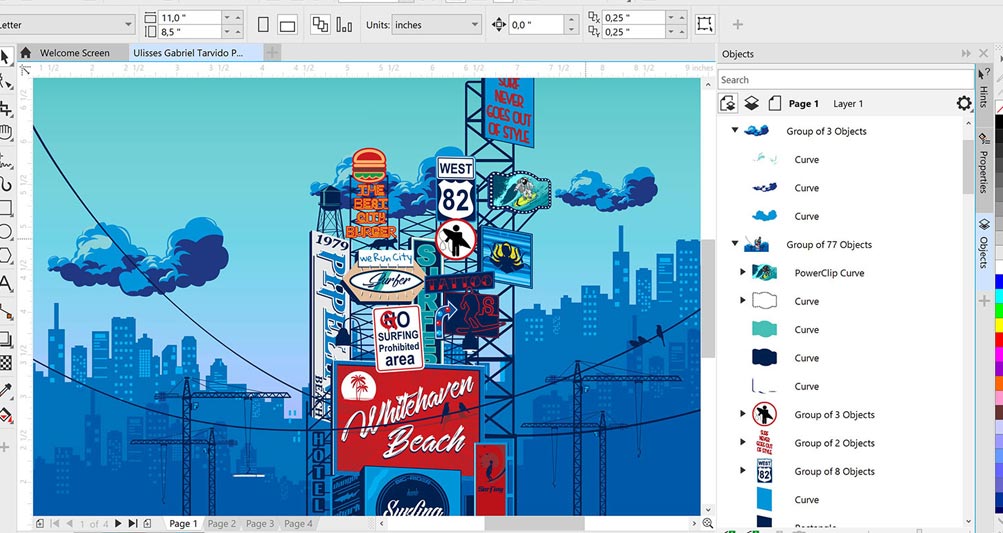Click the property bar quick customize plus

coord(738,24)
